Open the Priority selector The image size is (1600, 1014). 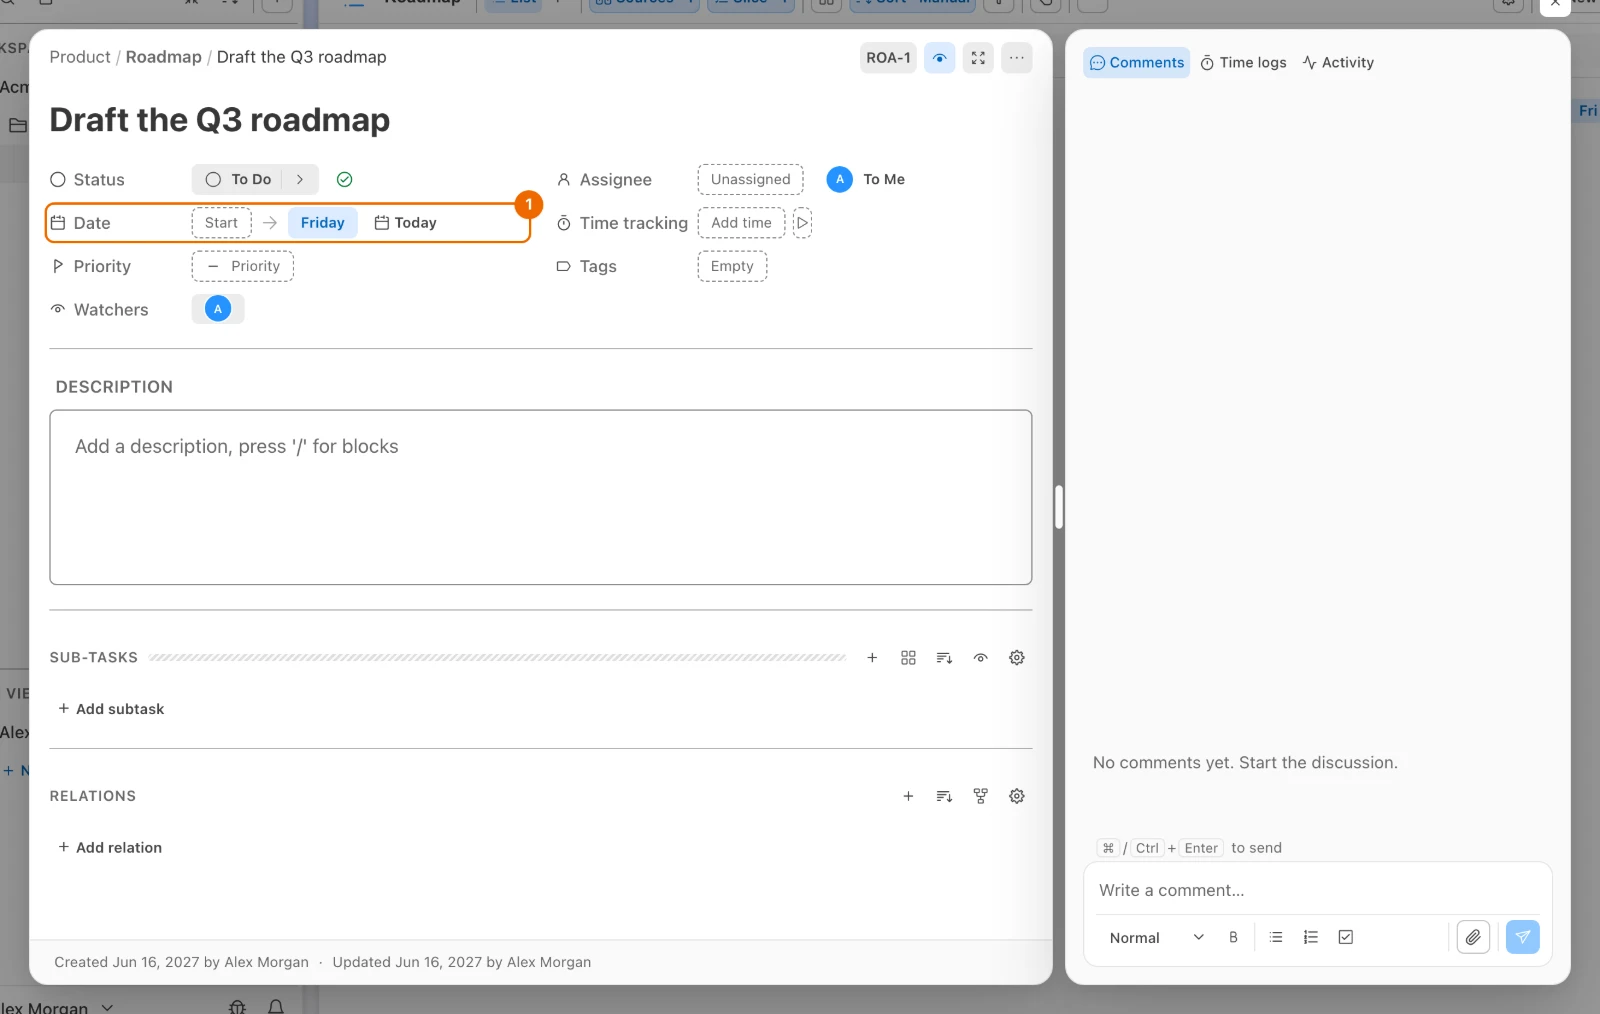[242, 266]
